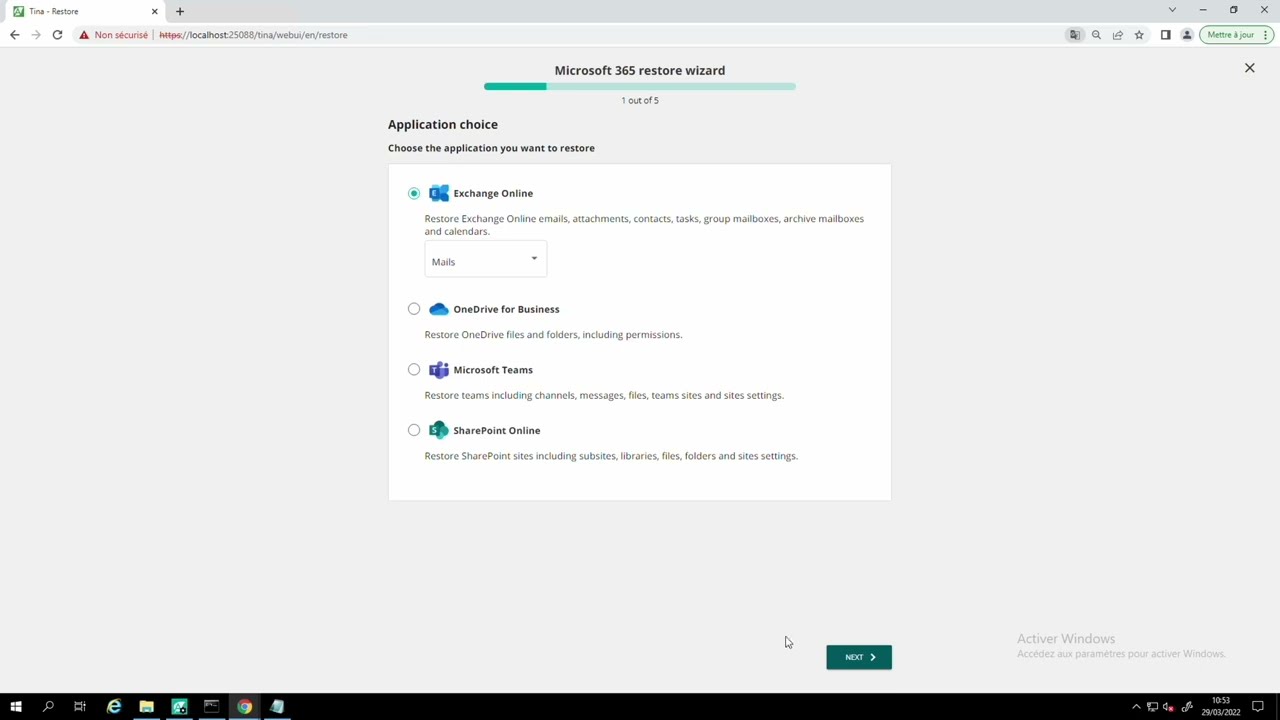The image size is (1280, 720).
Task: Click the Exchange Online label
Action: pyautogui.click(x=493, y=193)
